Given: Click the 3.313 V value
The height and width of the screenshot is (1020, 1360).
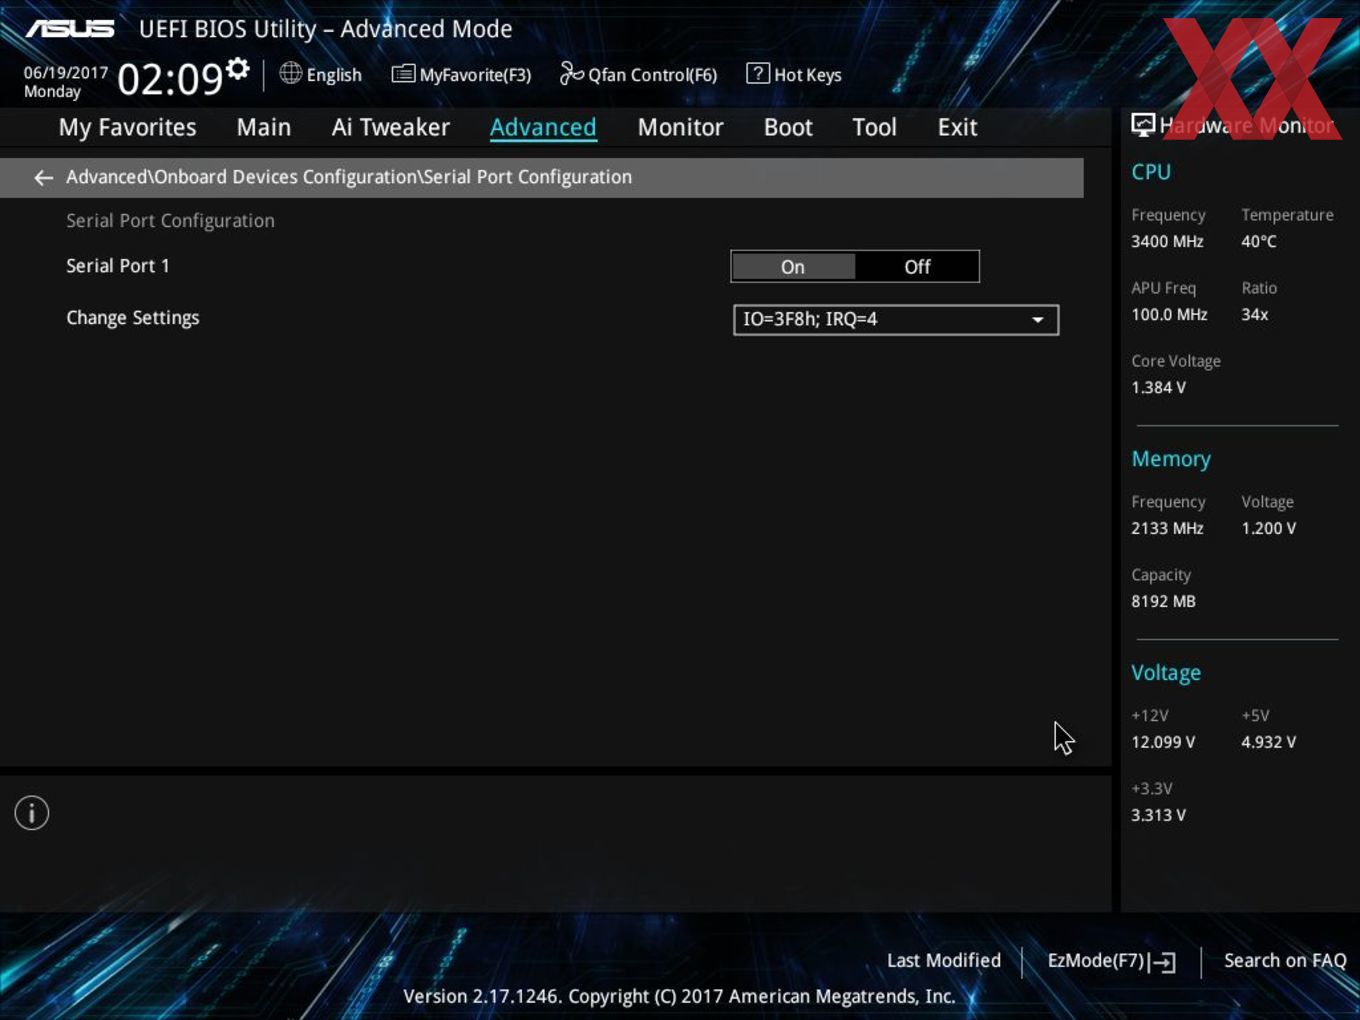Looking at the screenshot, I should coord(1158,816).
